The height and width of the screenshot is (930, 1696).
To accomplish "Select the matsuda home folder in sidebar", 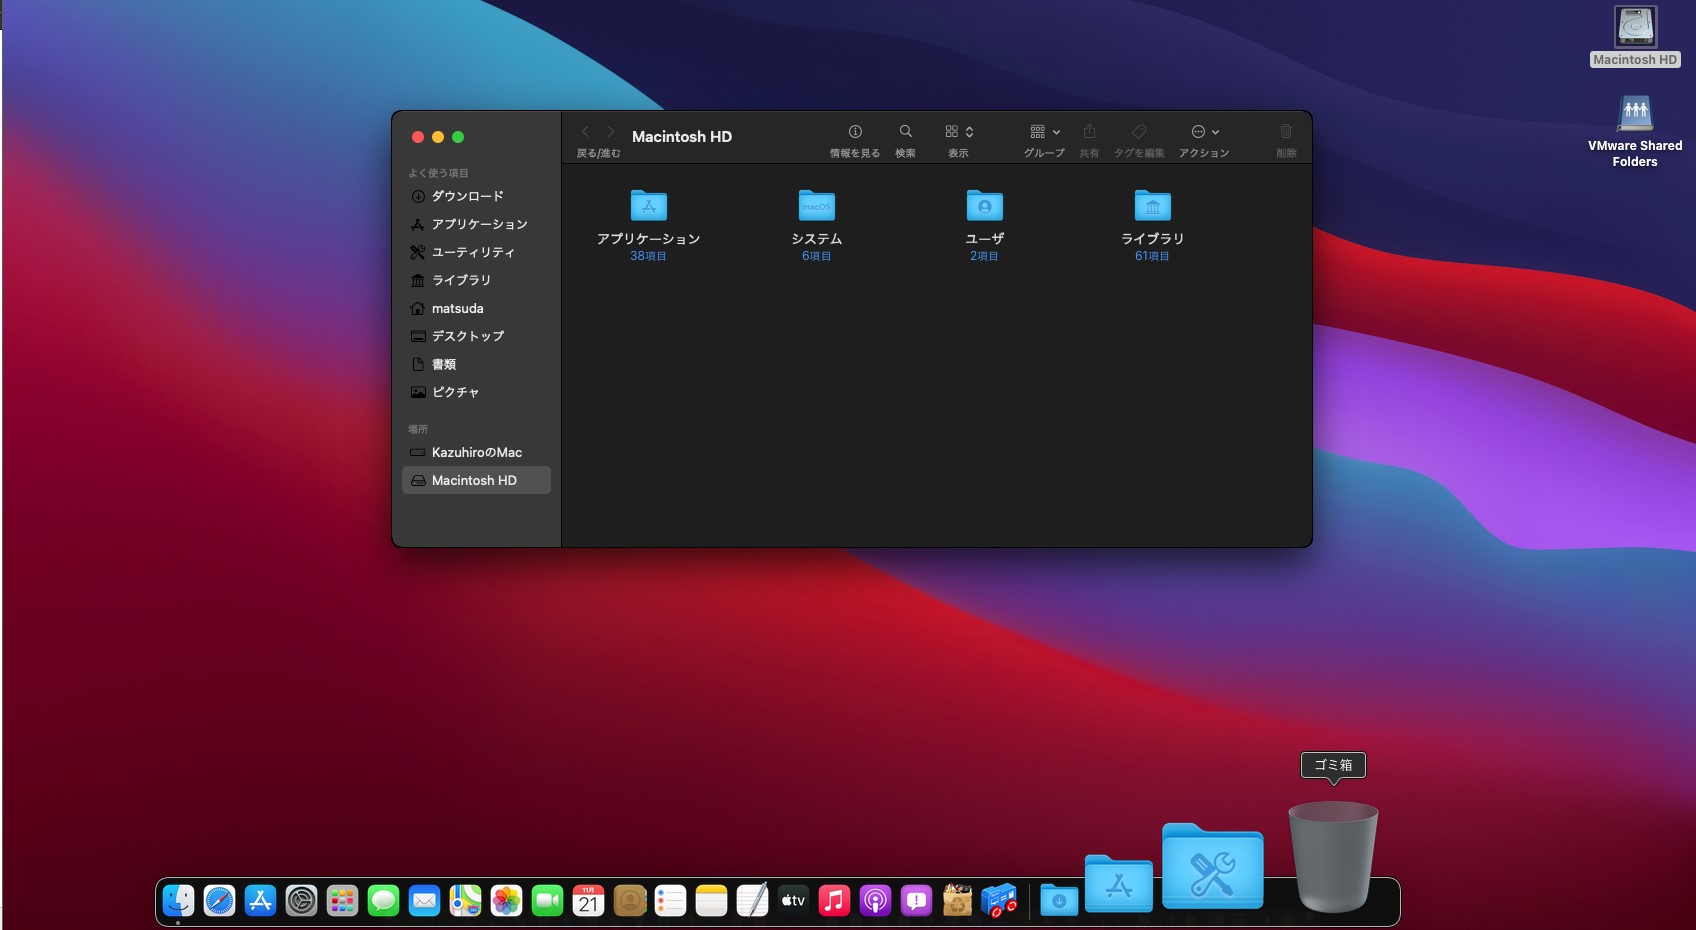I will coord(457,308).
